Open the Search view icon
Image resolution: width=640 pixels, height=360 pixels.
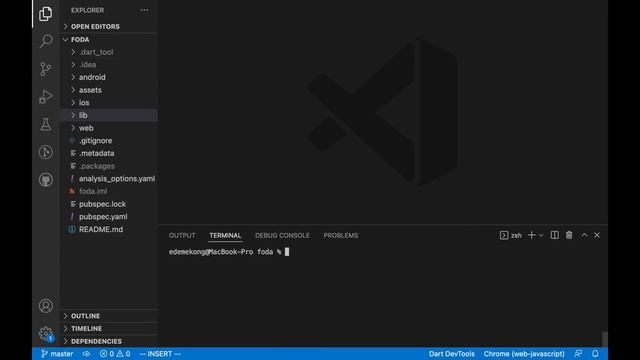coord(46,41)
